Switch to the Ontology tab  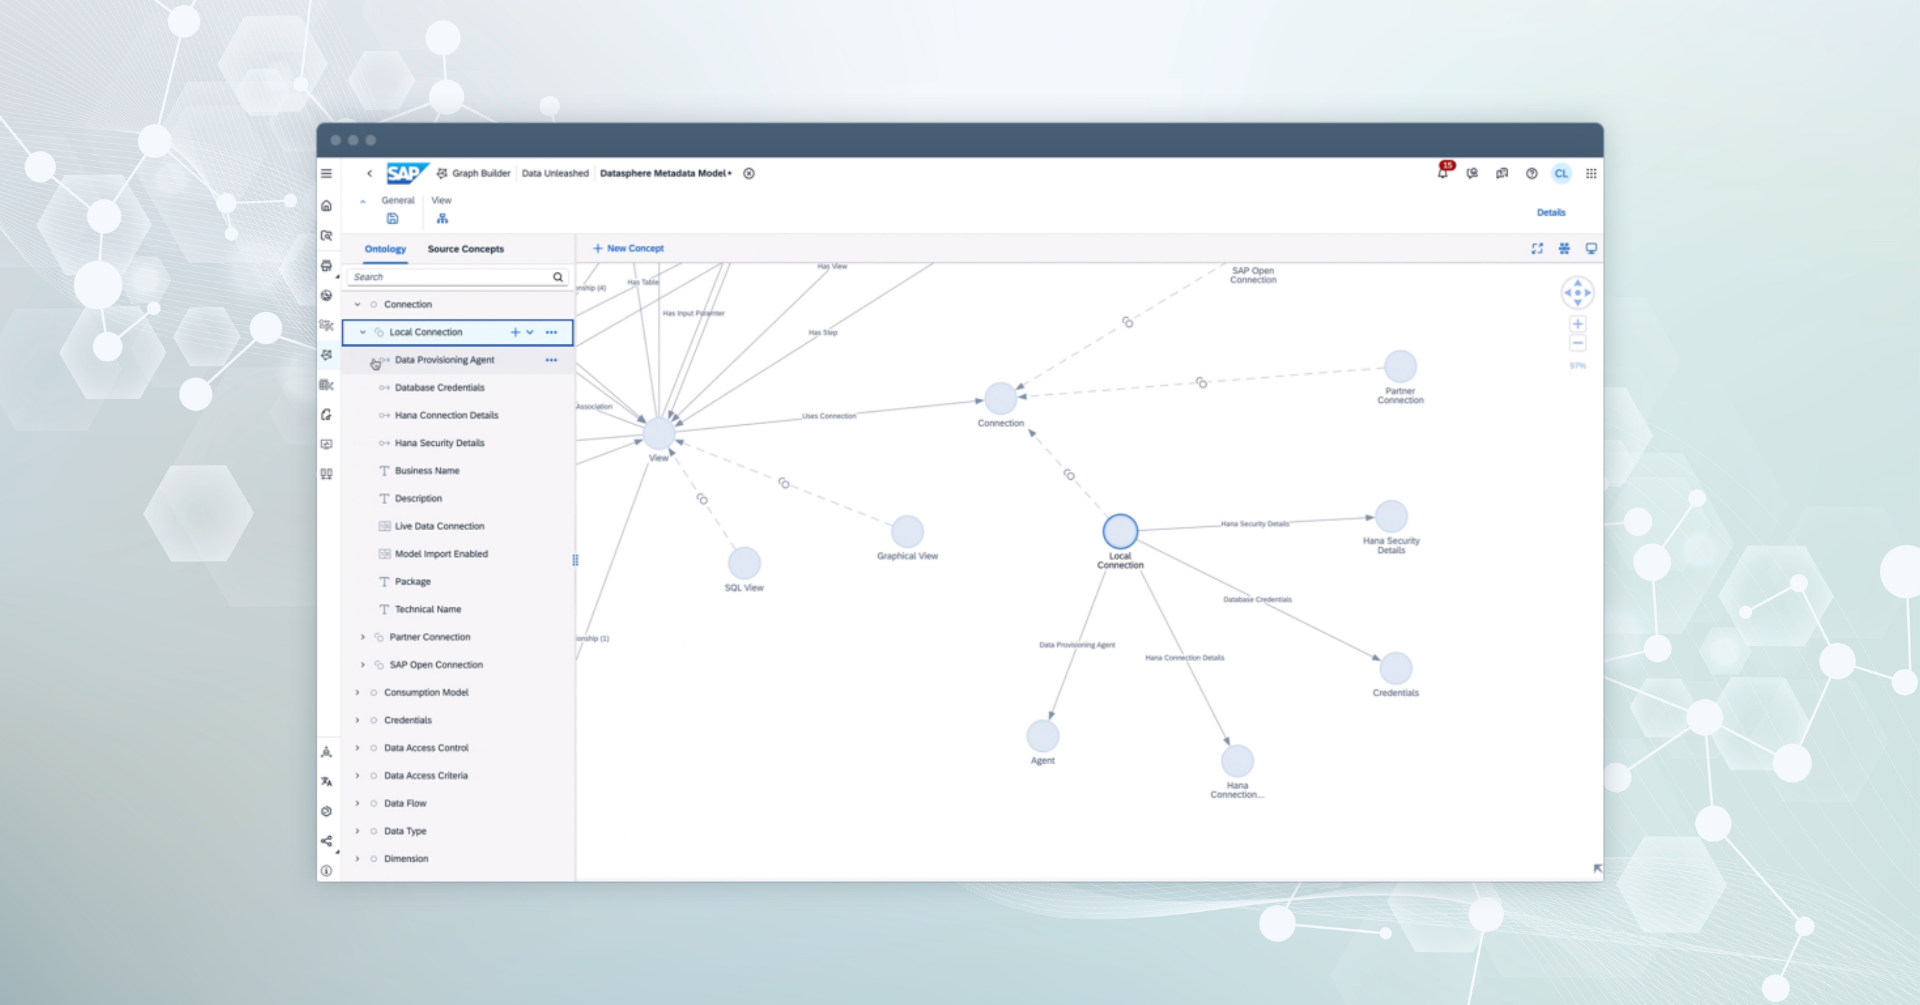coord(385,249)
